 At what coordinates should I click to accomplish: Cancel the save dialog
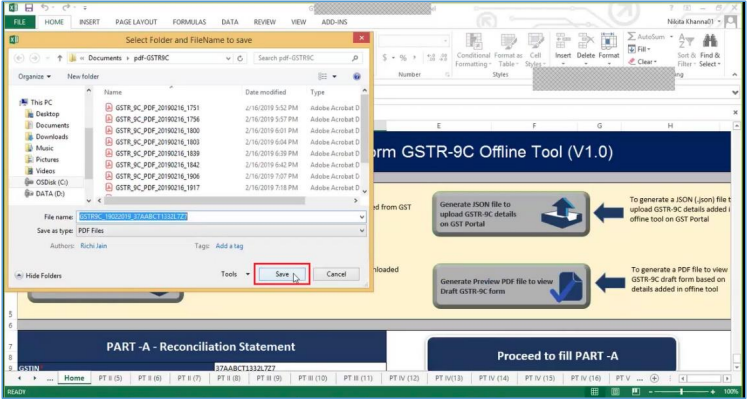336,274
